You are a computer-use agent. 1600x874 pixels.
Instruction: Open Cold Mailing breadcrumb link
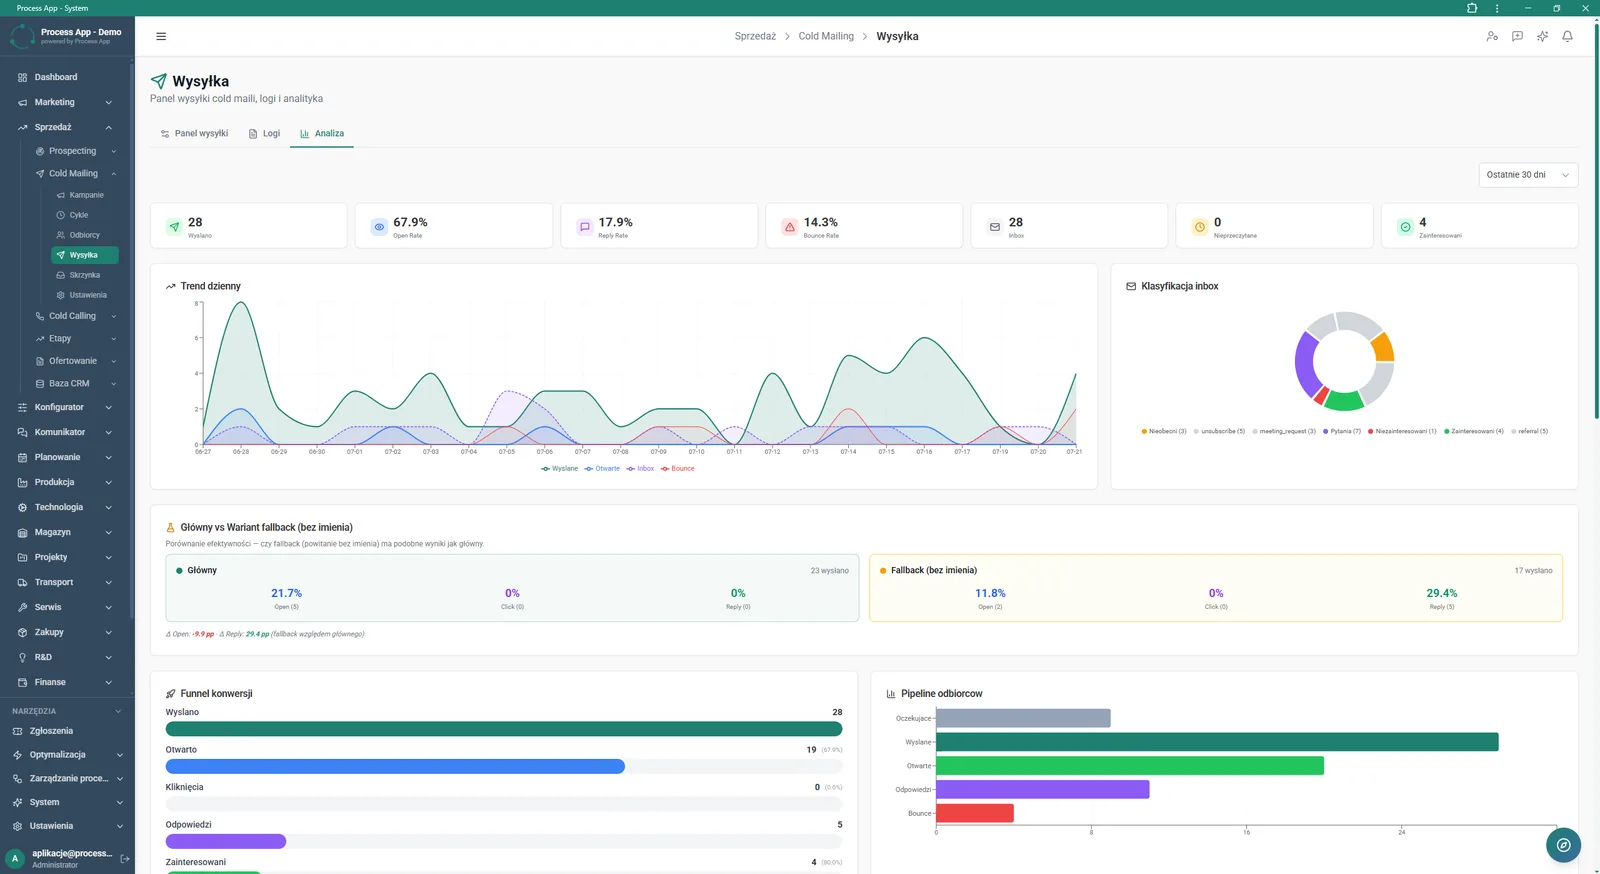coord(826,36)
